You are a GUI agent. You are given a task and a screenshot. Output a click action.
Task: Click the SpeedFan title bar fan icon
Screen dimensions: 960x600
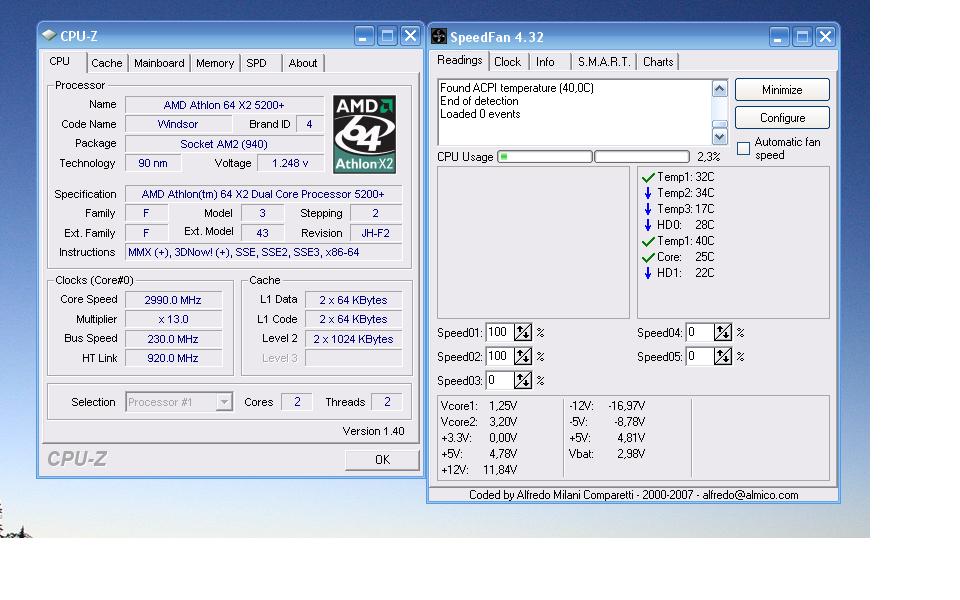coord(438,36)
